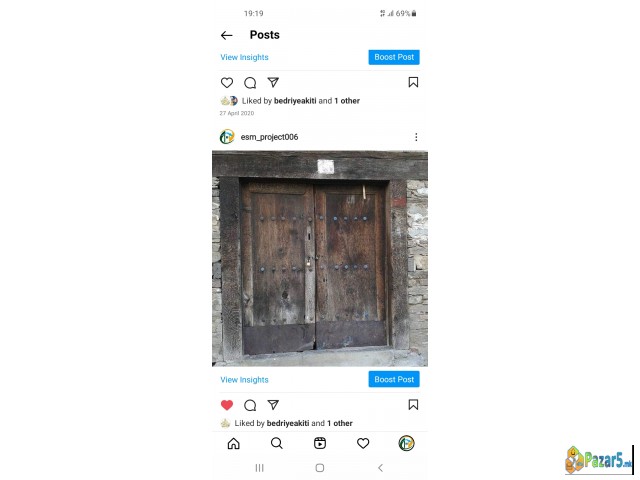Like the top post with heart icon
The image size is (640, 480).
point(227,83)
